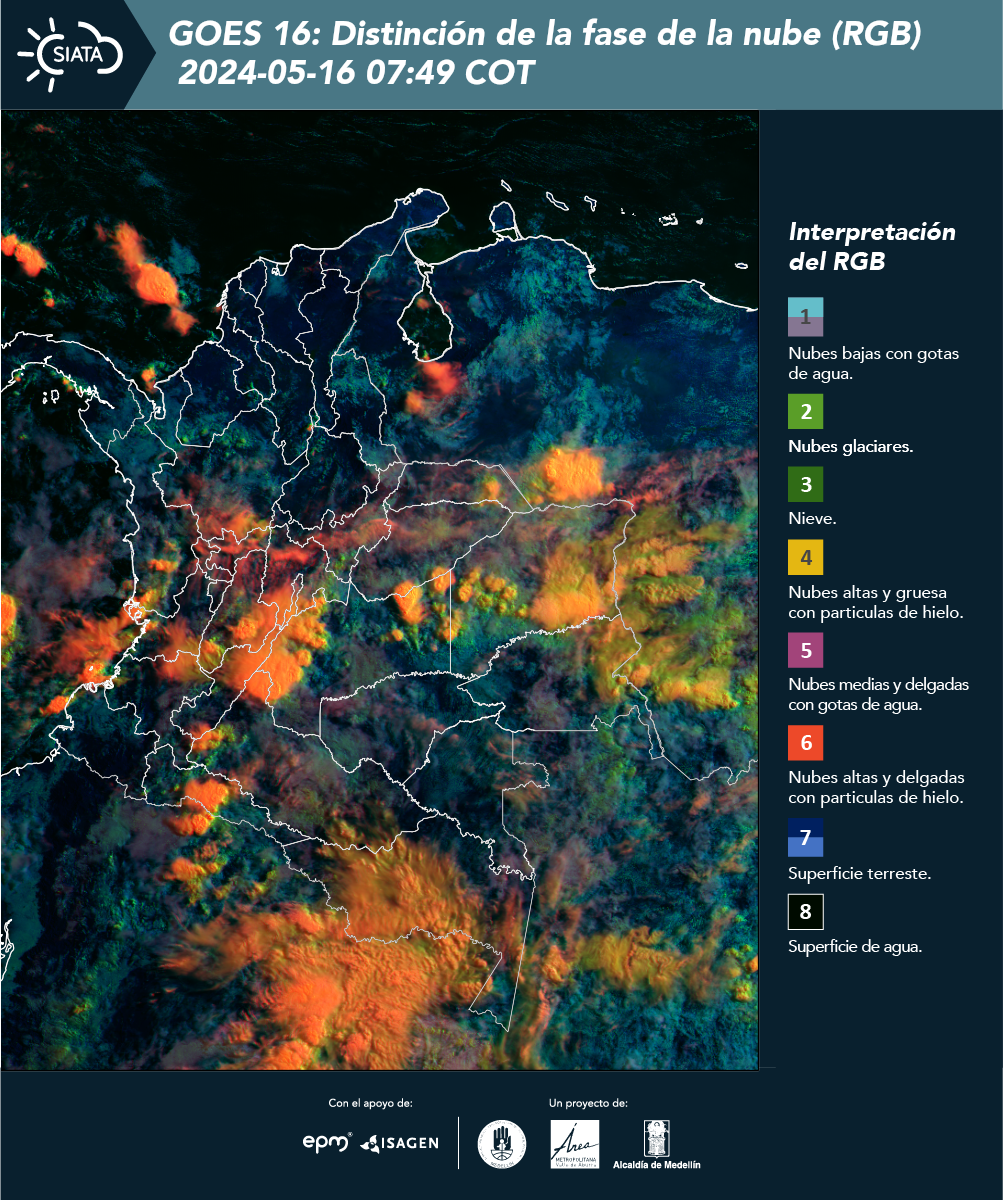
Task: Click 'Nubes altas y gruesa con particulas de hielo.'
Action: 875,602
